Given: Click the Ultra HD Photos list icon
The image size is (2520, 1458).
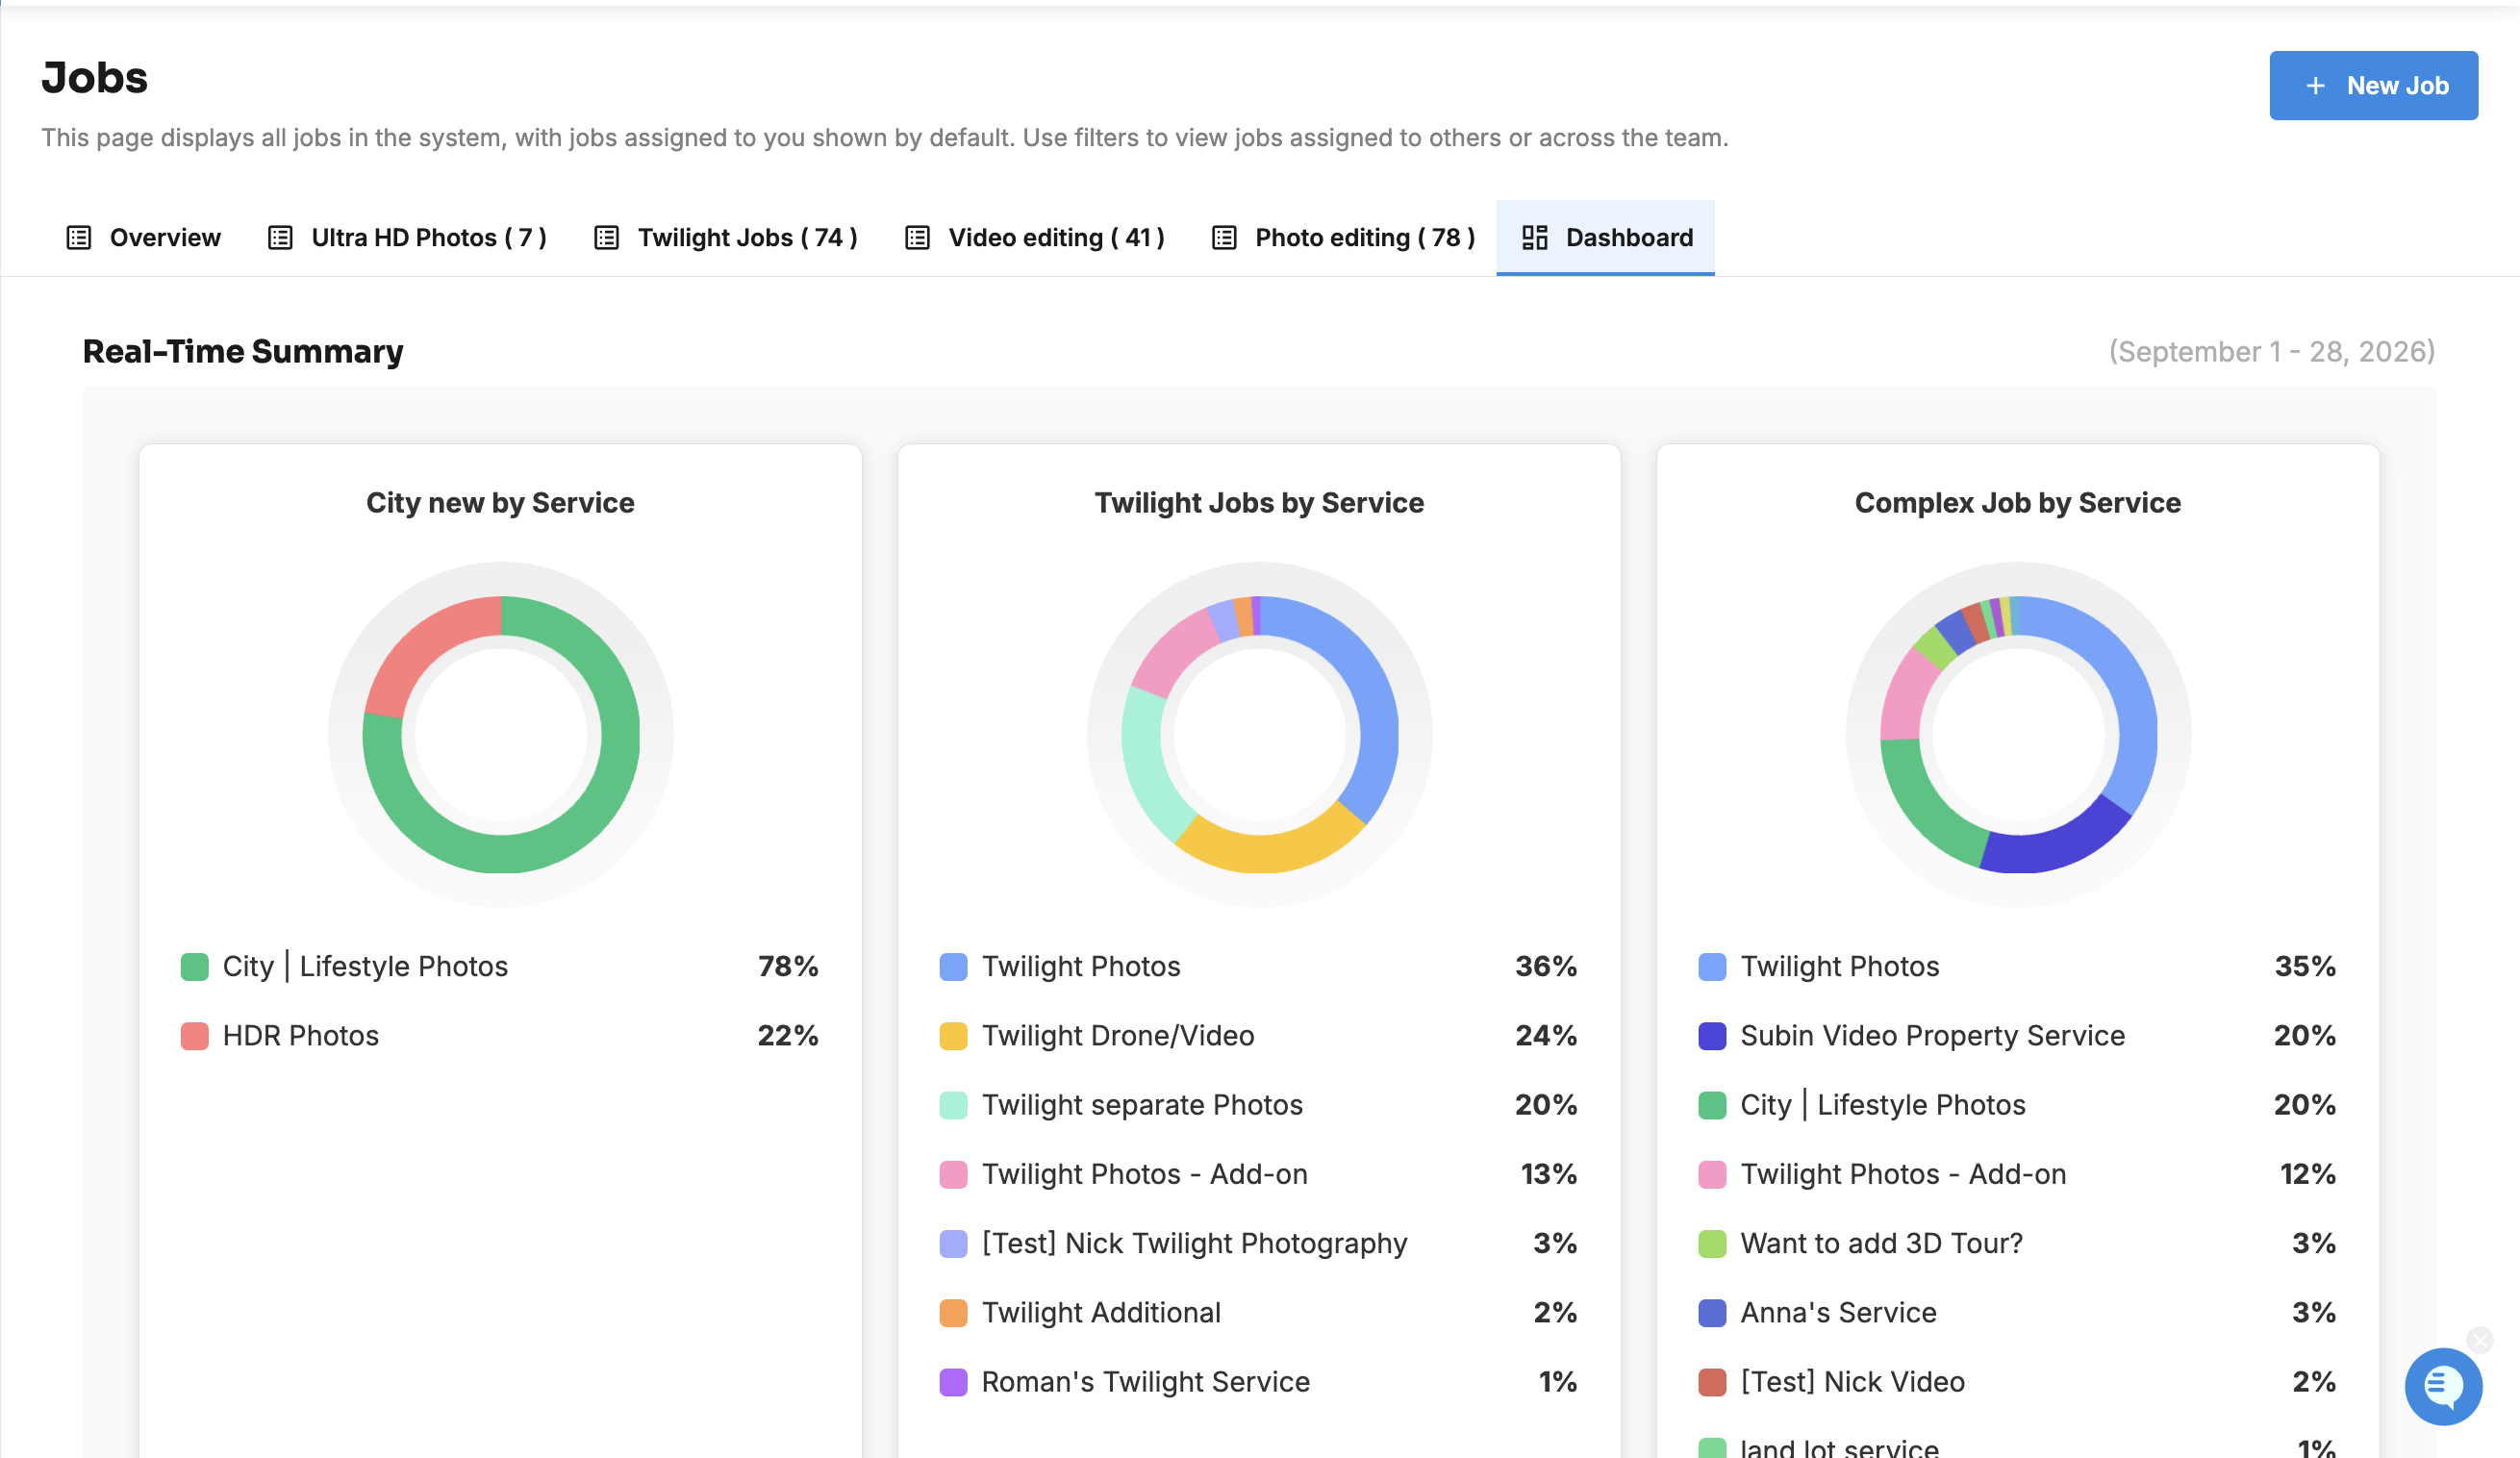Looking at the screenshot, I should point(280,238).
